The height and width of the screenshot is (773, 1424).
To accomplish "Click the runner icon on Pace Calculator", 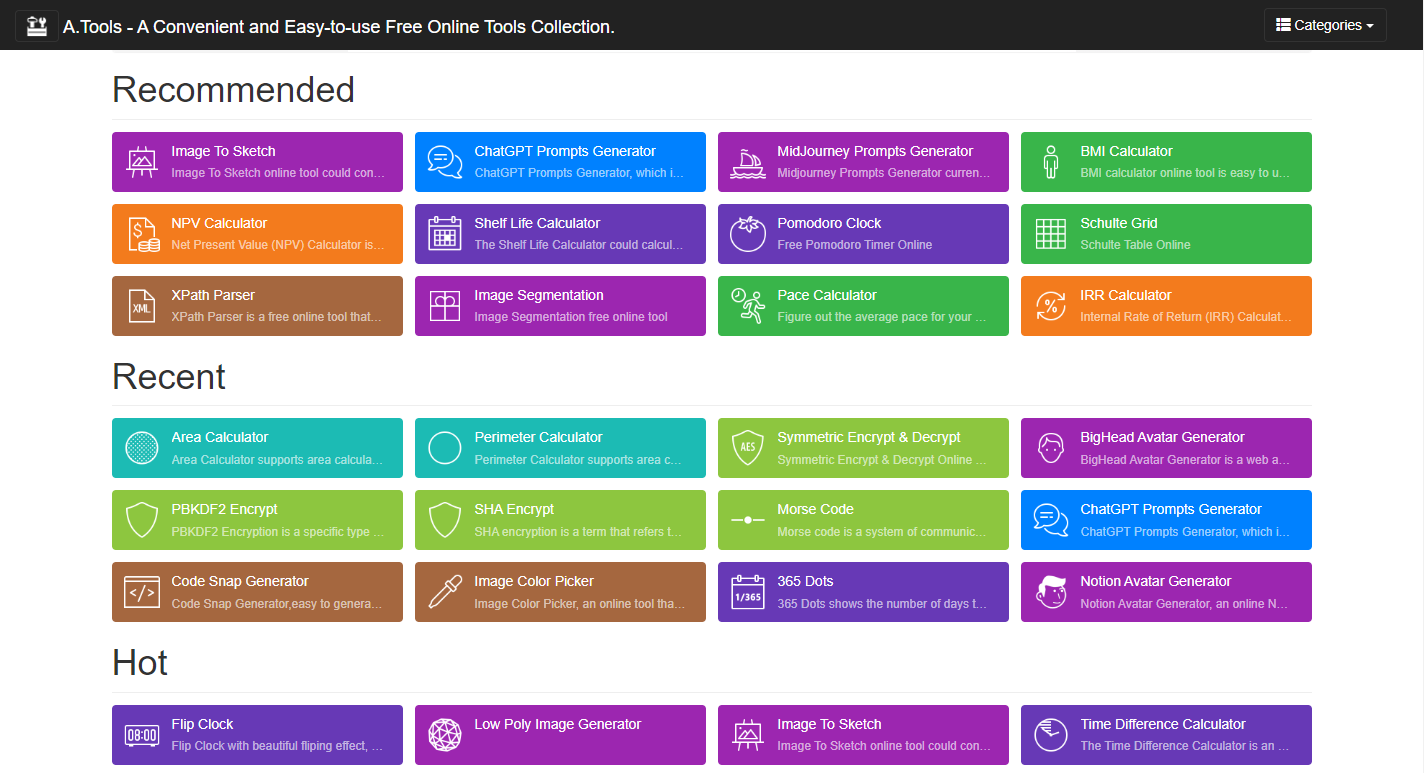I will pos(748,306).
